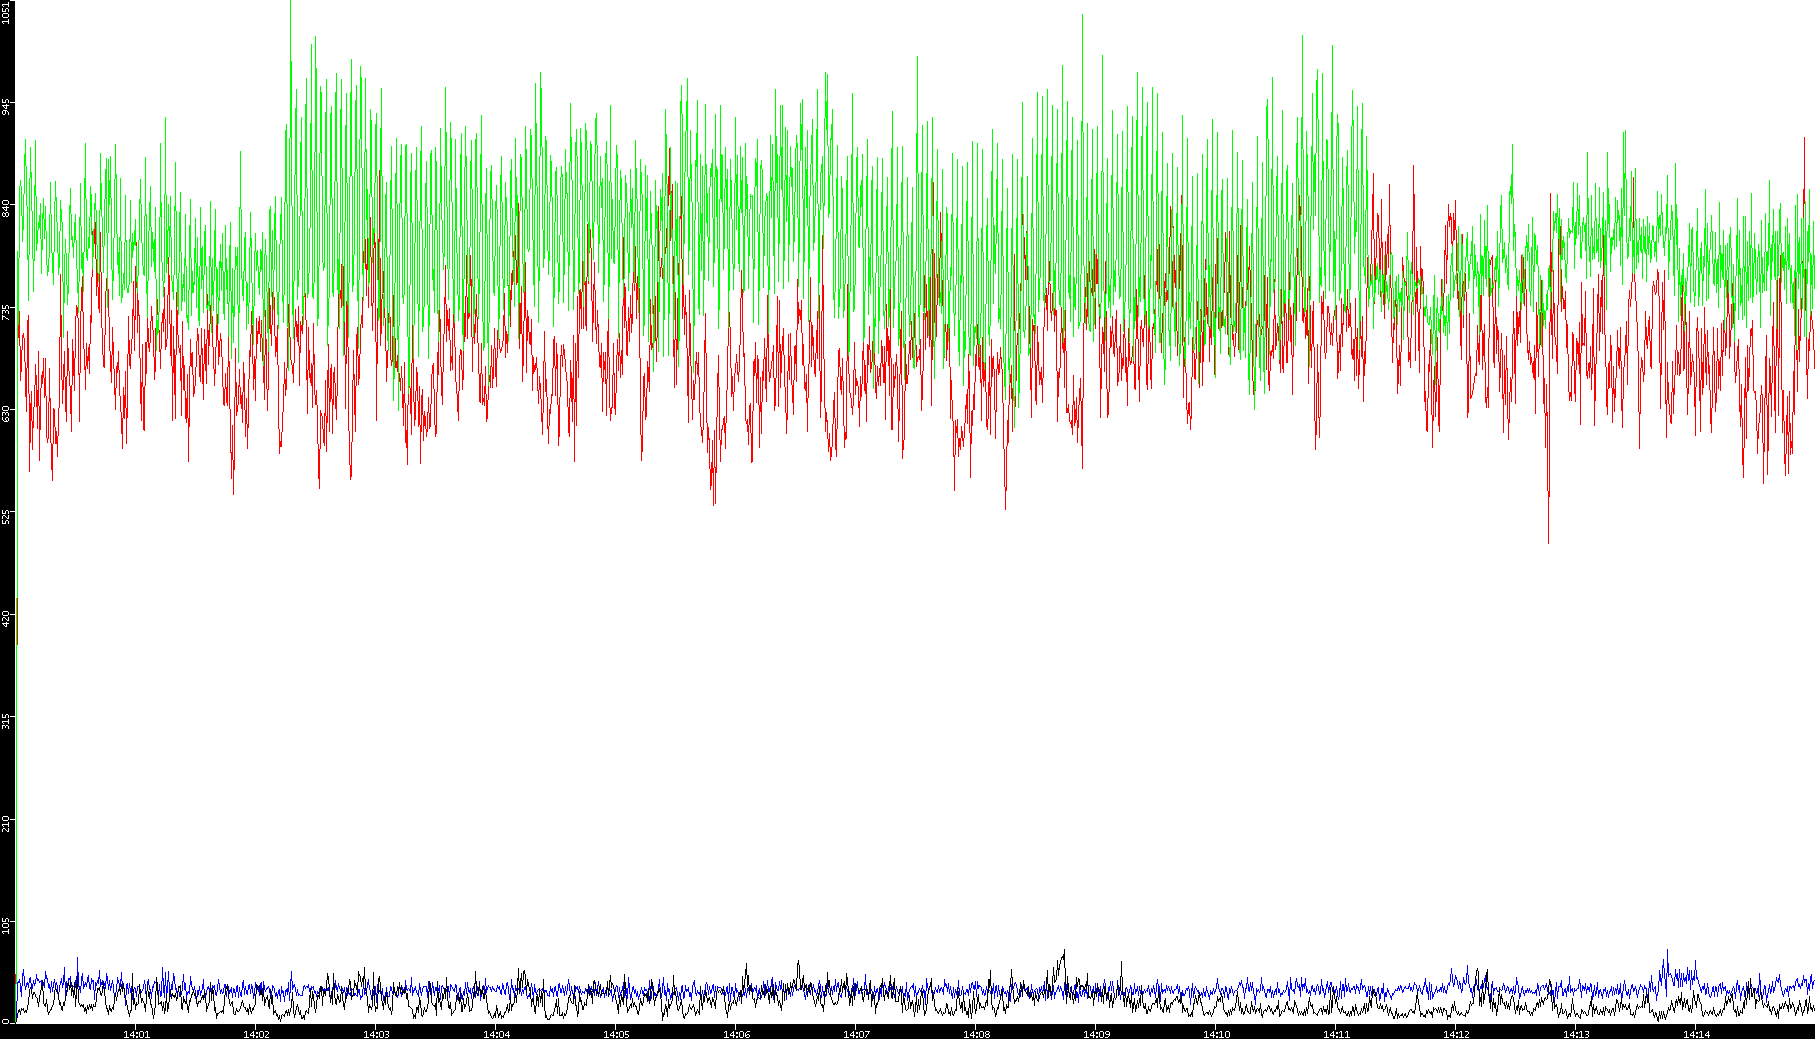
Task: Pick the 525 value on the vertical axis
Action: (7, 516)
